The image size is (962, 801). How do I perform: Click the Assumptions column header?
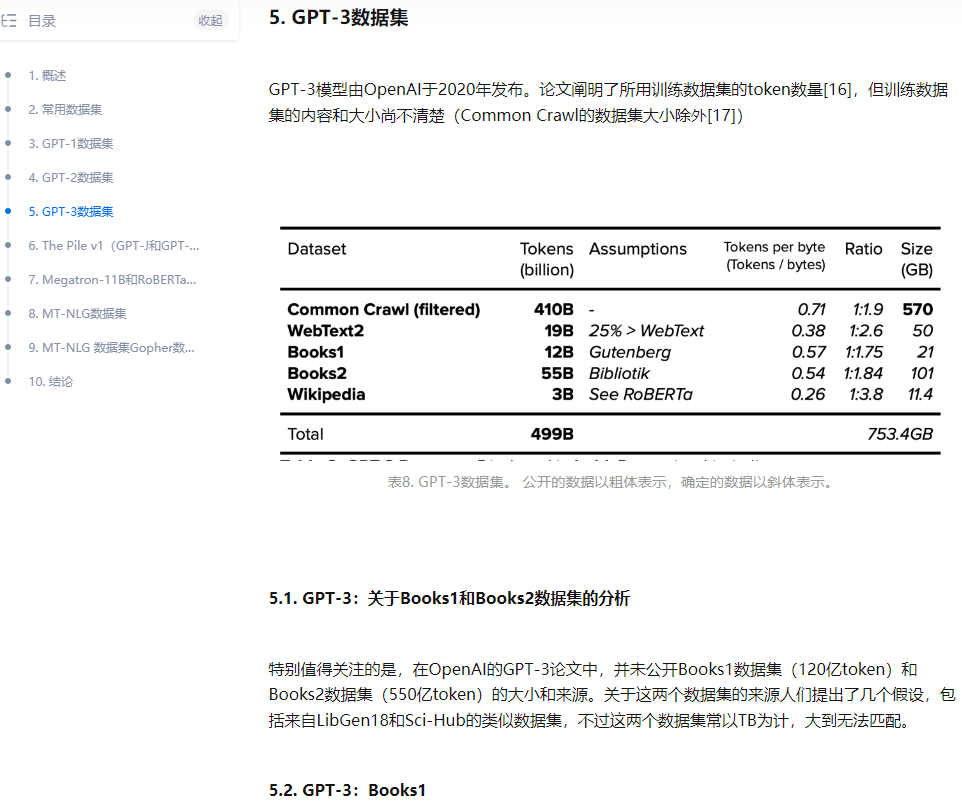637,249
